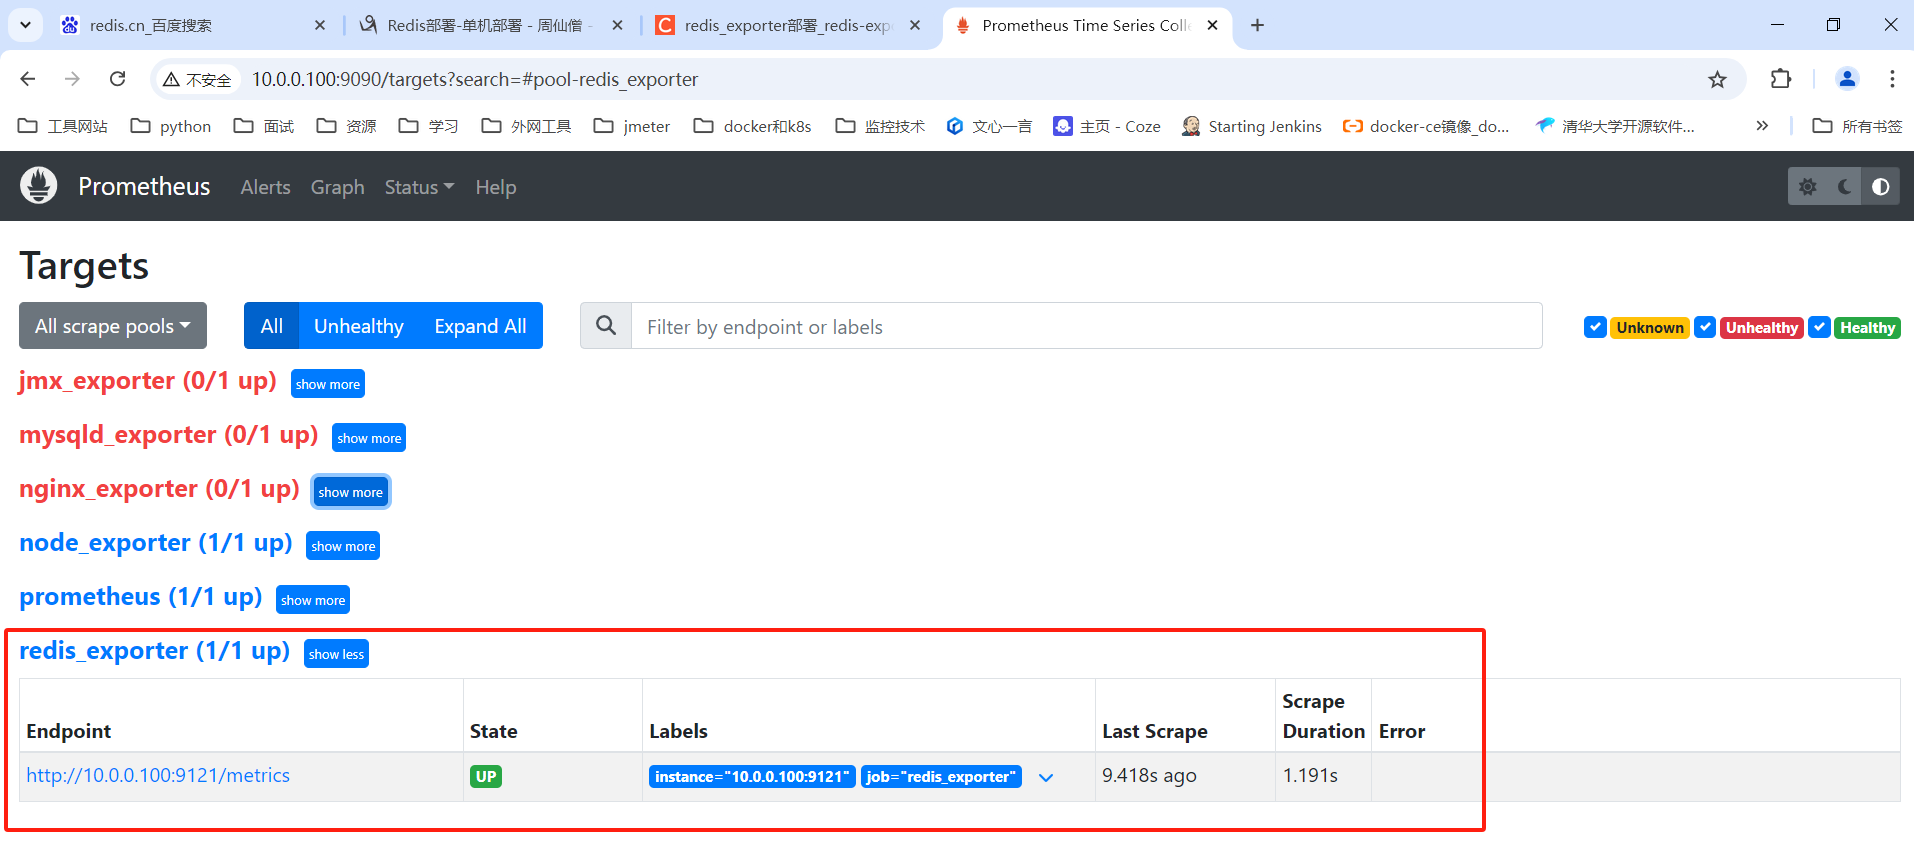Click the green UP state badge
The image size is (1914, 859).
click(486, 777)
